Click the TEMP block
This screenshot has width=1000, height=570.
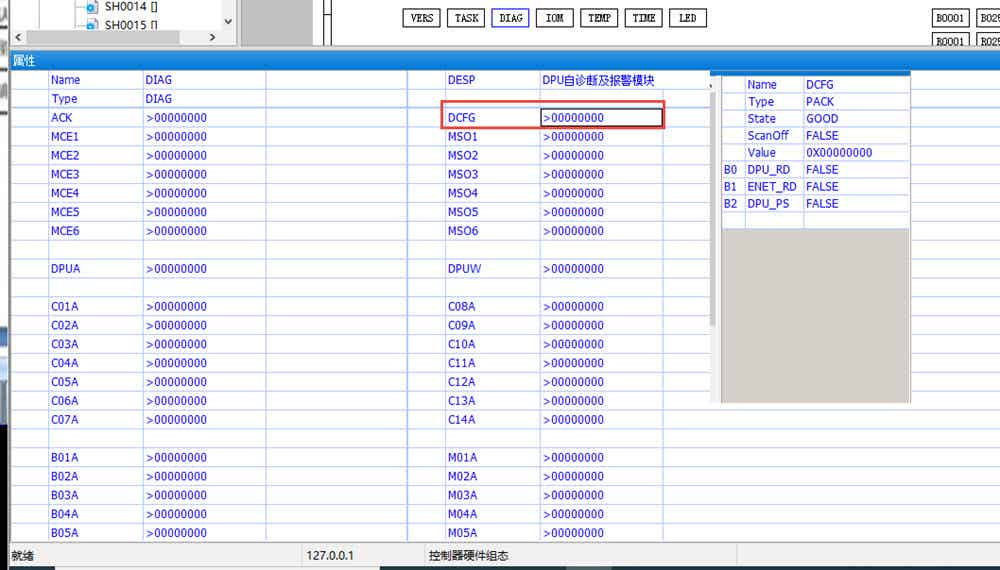(x=599, y=18)
